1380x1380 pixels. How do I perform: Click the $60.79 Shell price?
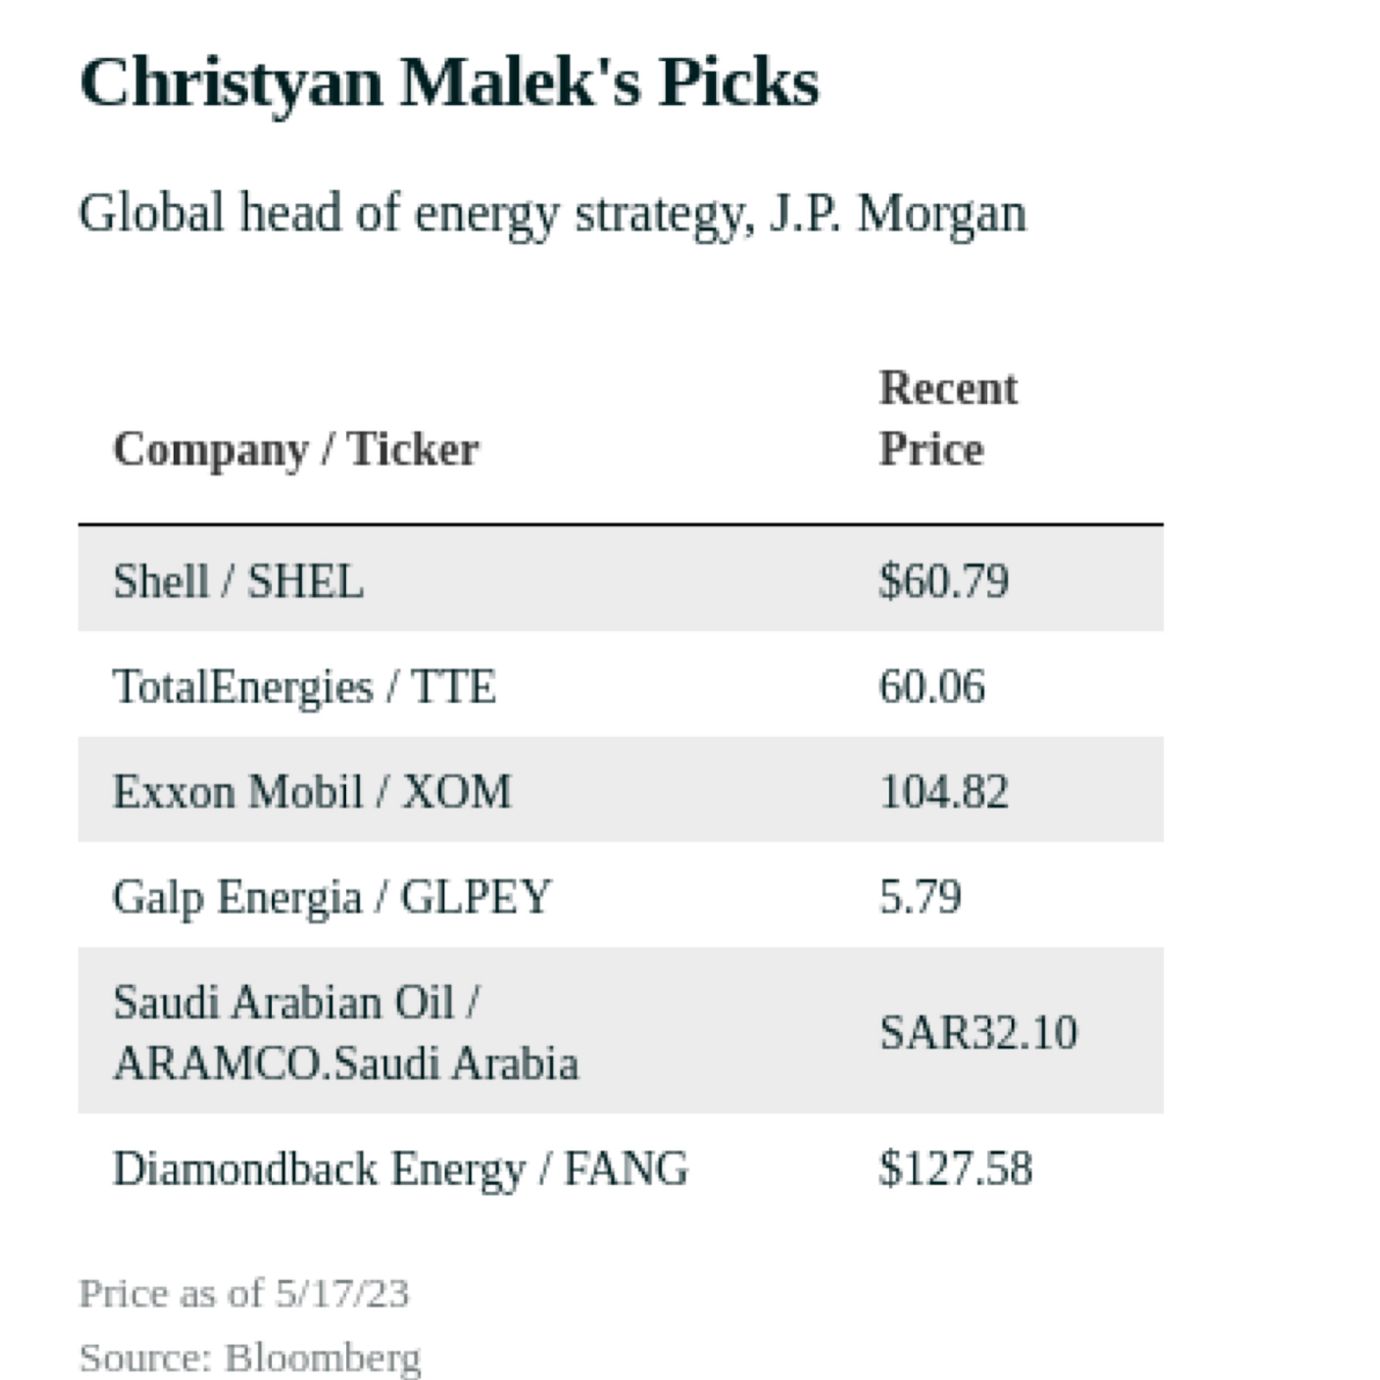click(944, 581)
